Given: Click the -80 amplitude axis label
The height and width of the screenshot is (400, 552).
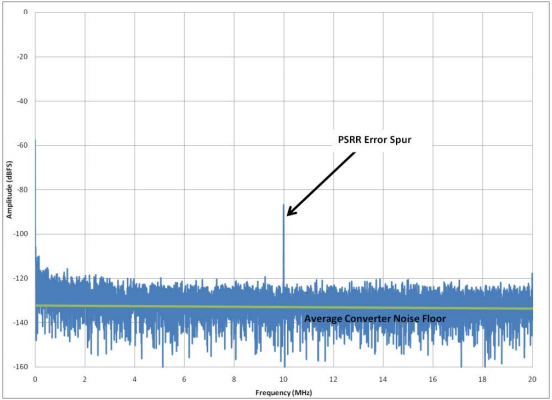Looking at the screenshot, I should tap(23, 189).
